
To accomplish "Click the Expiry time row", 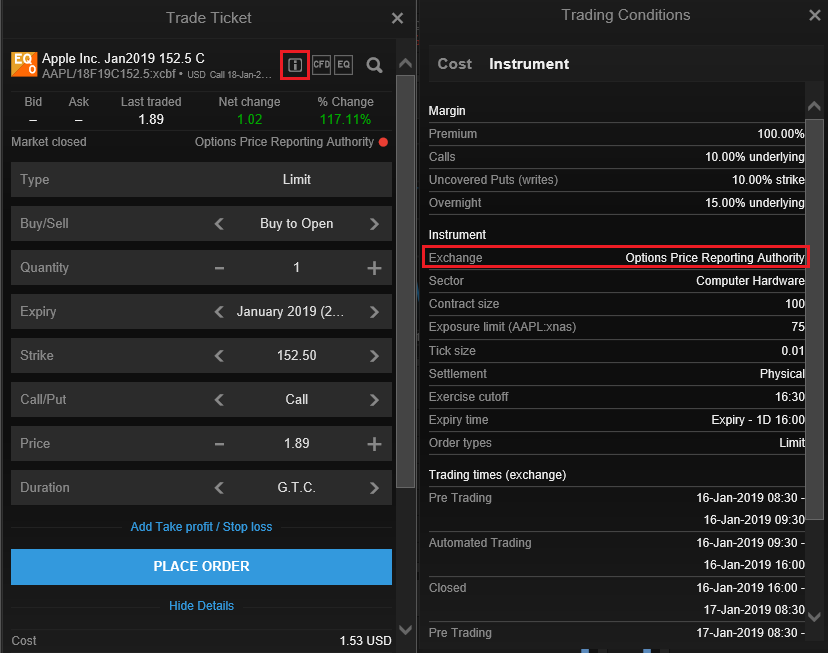I will click(x=616, y=420).
